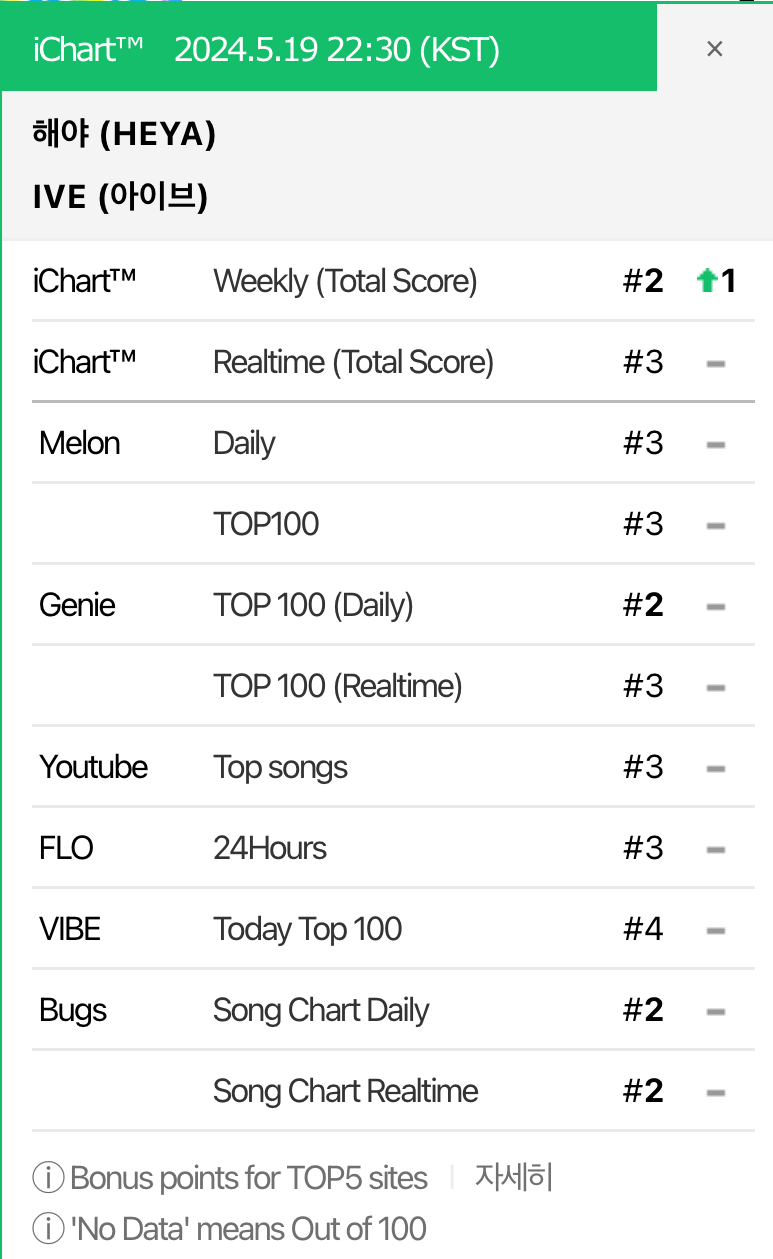Click the #4 rank on VIBE row
Screen dimensions: 773x1259
click(x=643, y=929)
